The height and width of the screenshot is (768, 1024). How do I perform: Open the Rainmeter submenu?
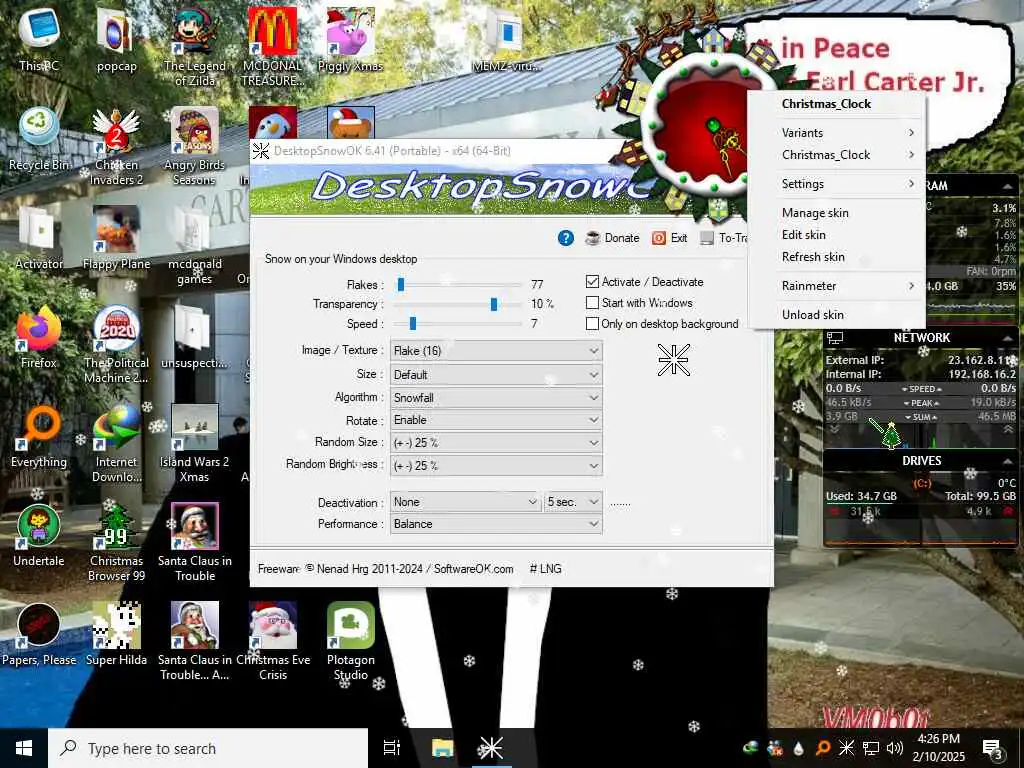pyautogui.click(x=837, y=285)
